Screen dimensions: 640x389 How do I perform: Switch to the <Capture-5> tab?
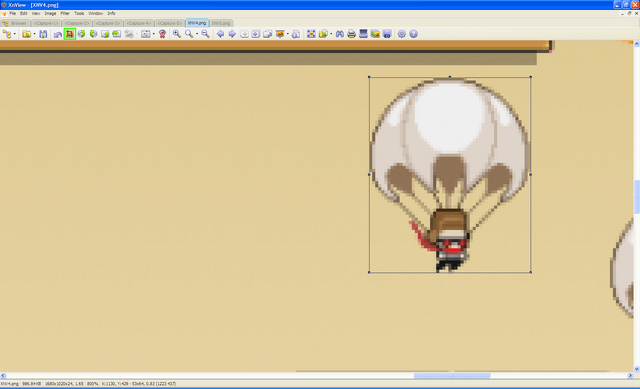coord(170,23)
